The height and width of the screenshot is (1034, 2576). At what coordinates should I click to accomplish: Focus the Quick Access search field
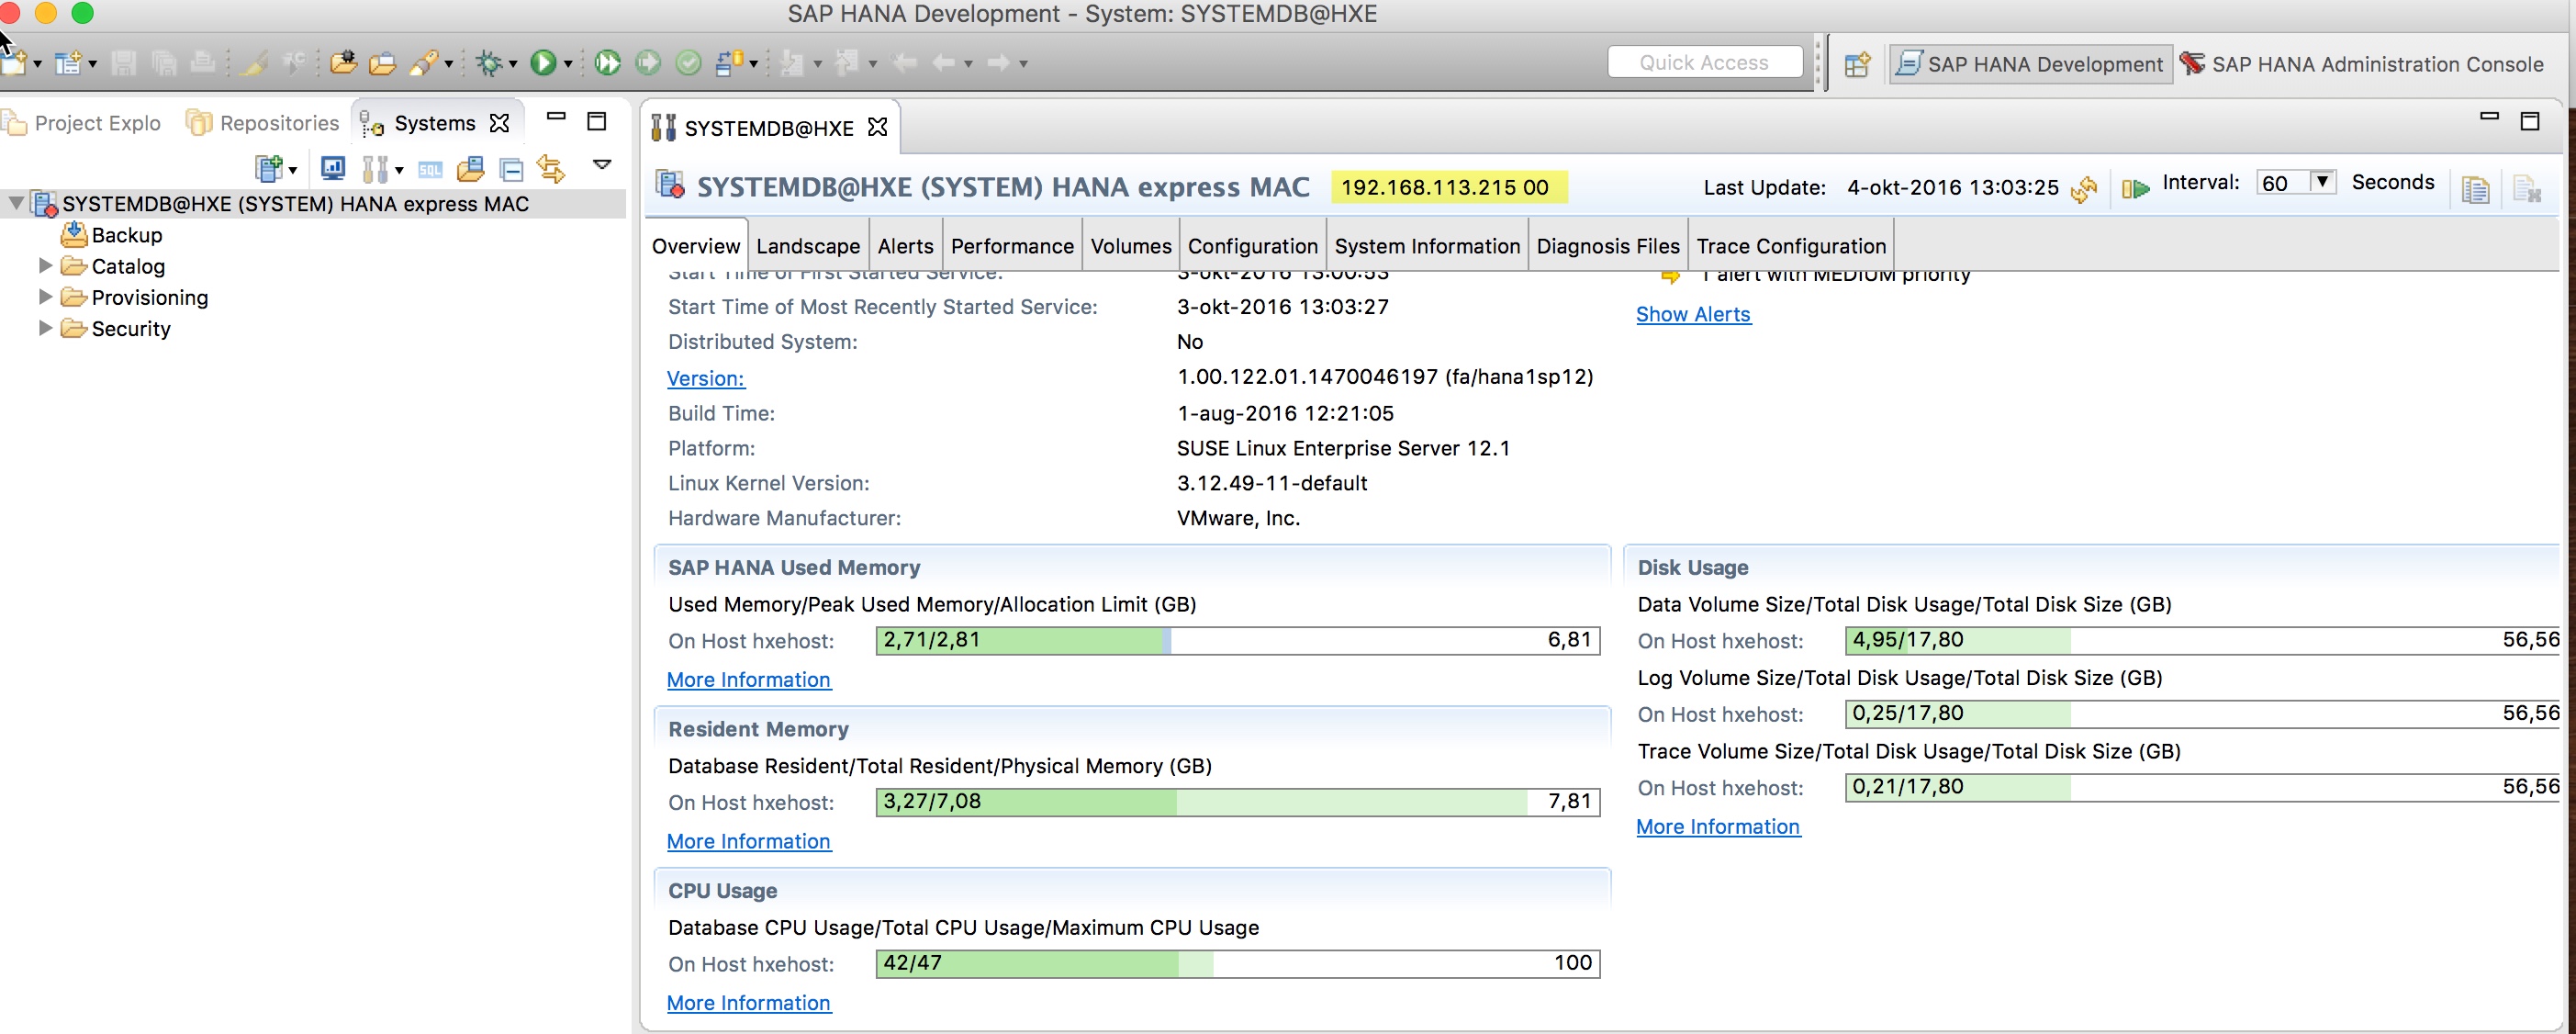click(1704, 62)
